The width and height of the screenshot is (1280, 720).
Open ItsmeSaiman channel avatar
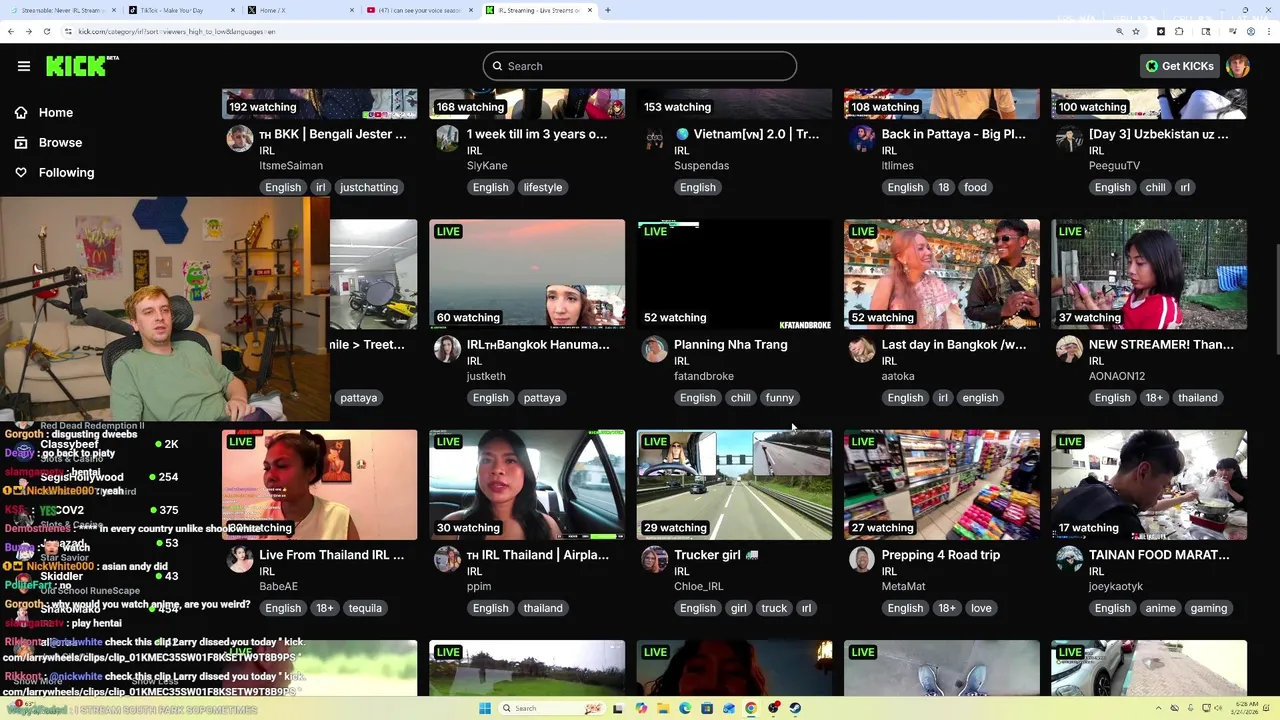[240, 138]
